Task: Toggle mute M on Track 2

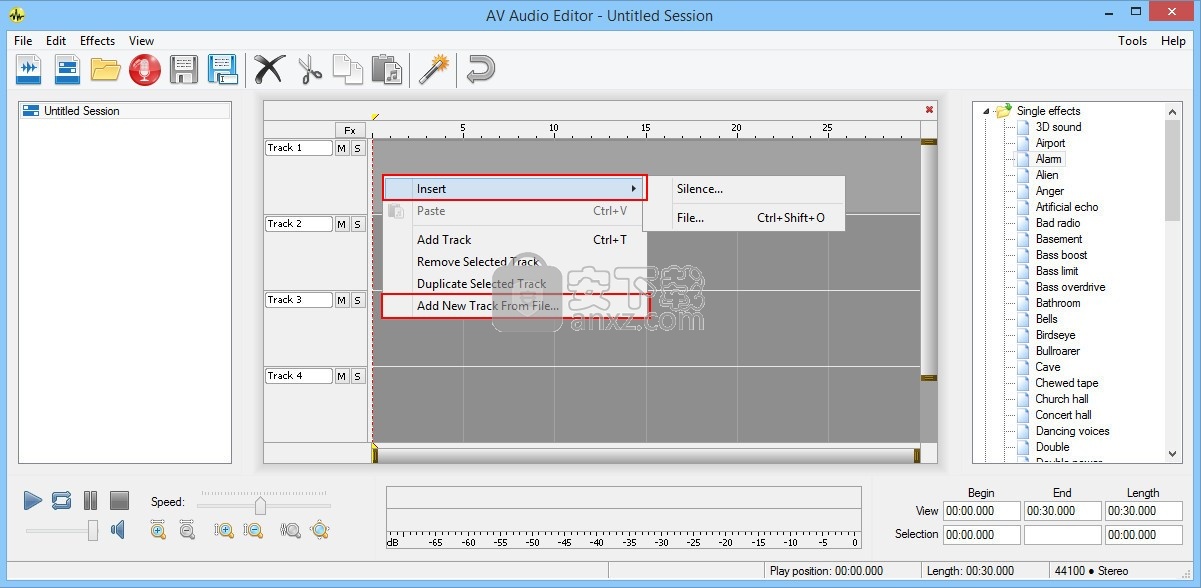Action: 341,224
